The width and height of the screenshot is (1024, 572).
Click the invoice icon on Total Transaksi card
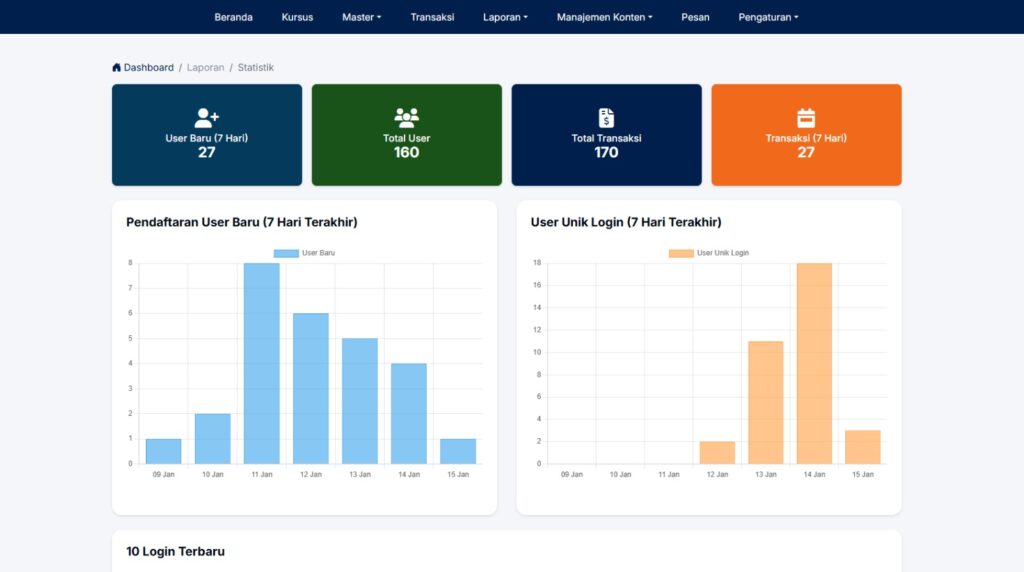click(x=606, y=118)
